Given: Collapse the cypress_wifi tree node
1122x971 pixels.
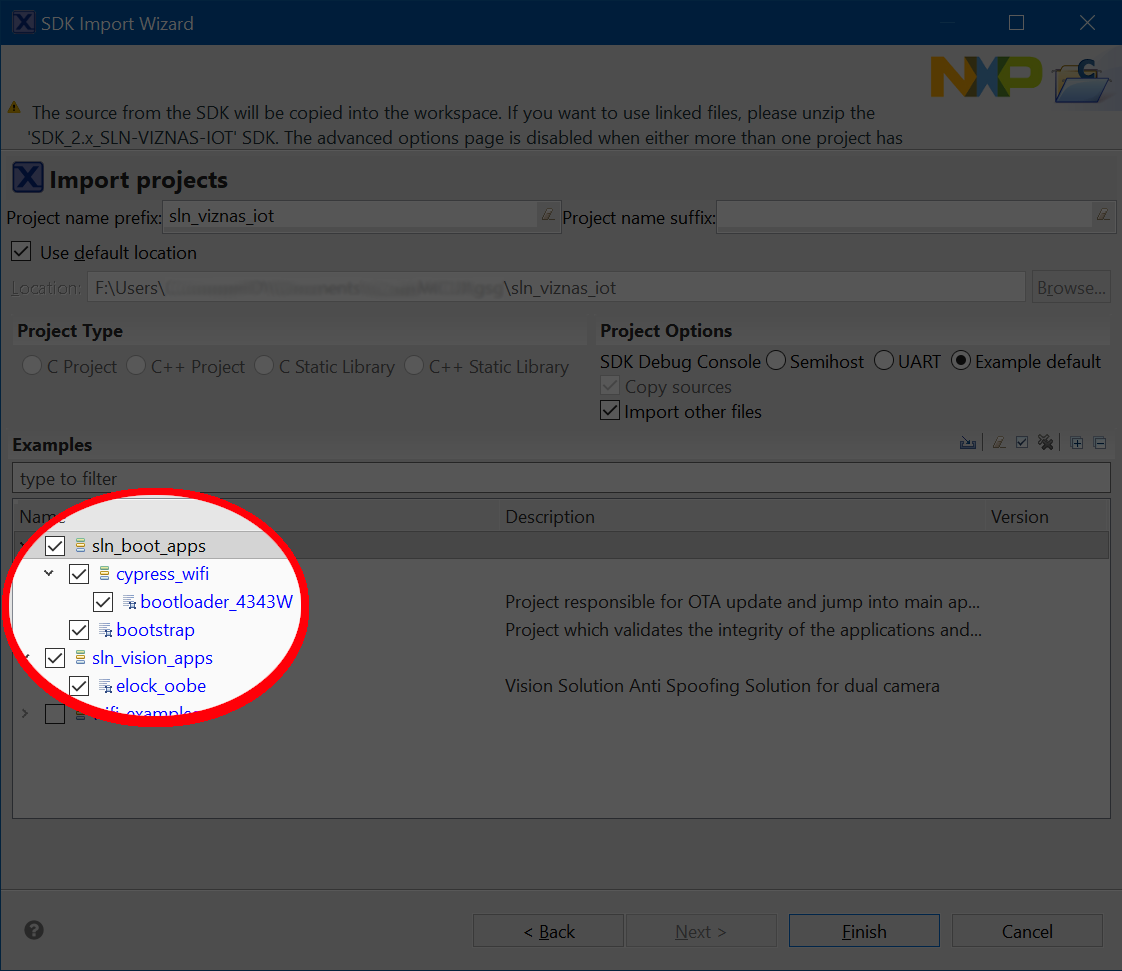Looking at the screenshot, I should point(49,574).
